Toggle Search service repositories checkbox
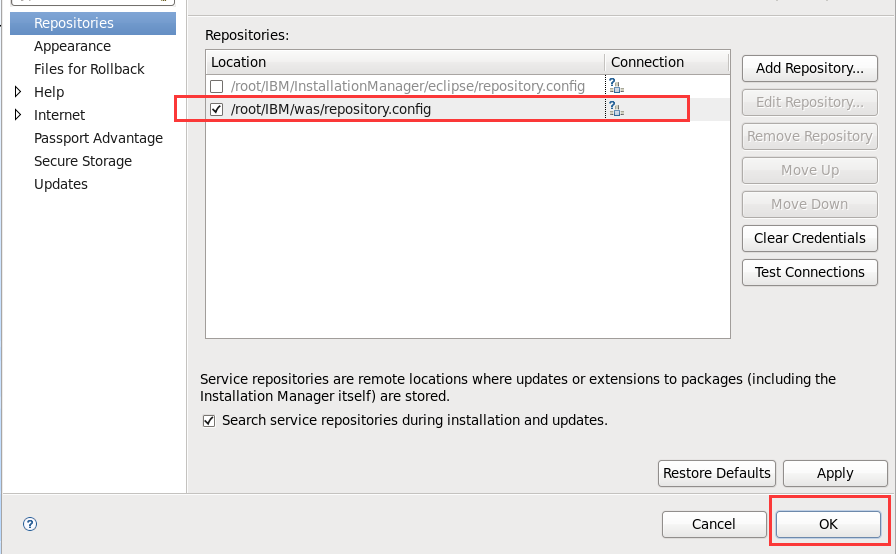896x554 pixels. point(209,421)
